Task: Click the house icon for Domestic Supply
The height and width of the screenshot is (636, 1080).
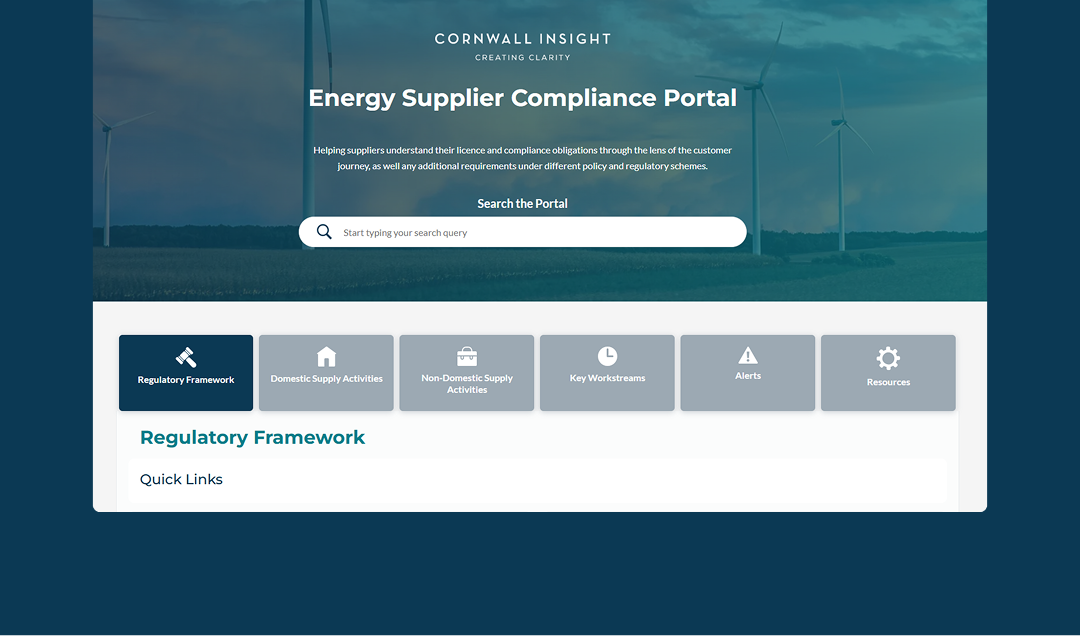Action: (x=326, y=357)
